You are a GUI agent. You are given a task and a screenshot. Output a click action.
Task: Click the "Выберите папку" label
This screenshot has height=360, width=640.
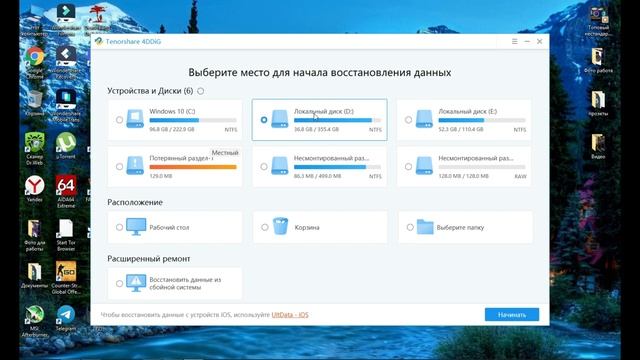(460, 227)
